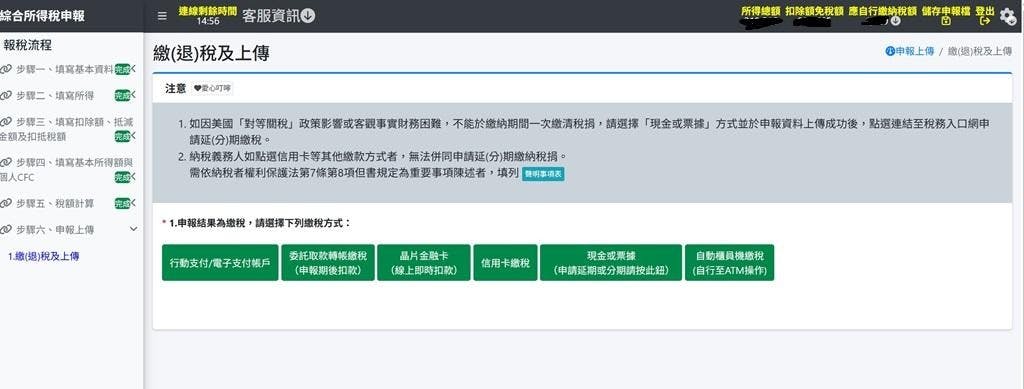Click the 綜合所得稅申報 title

click(x=42, y=16)
